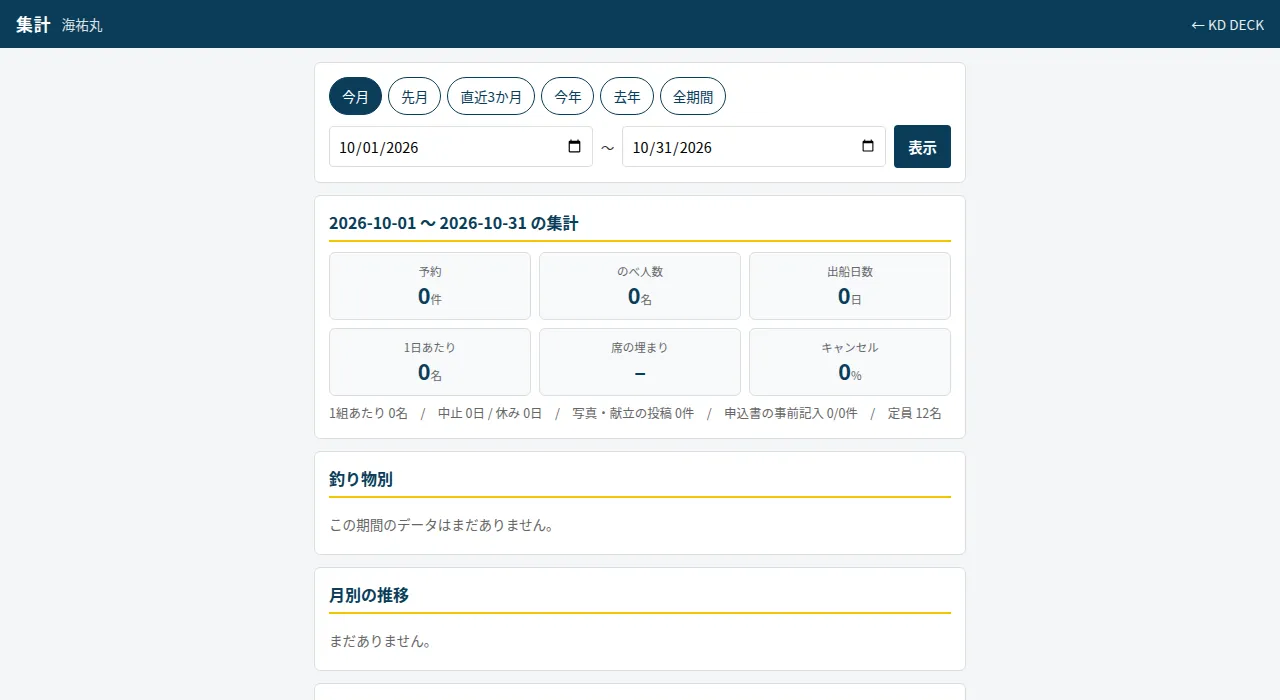Click the 1日あたり 0名 stat card
This screenshot has height=700, width=1280.
click(430, 362)
